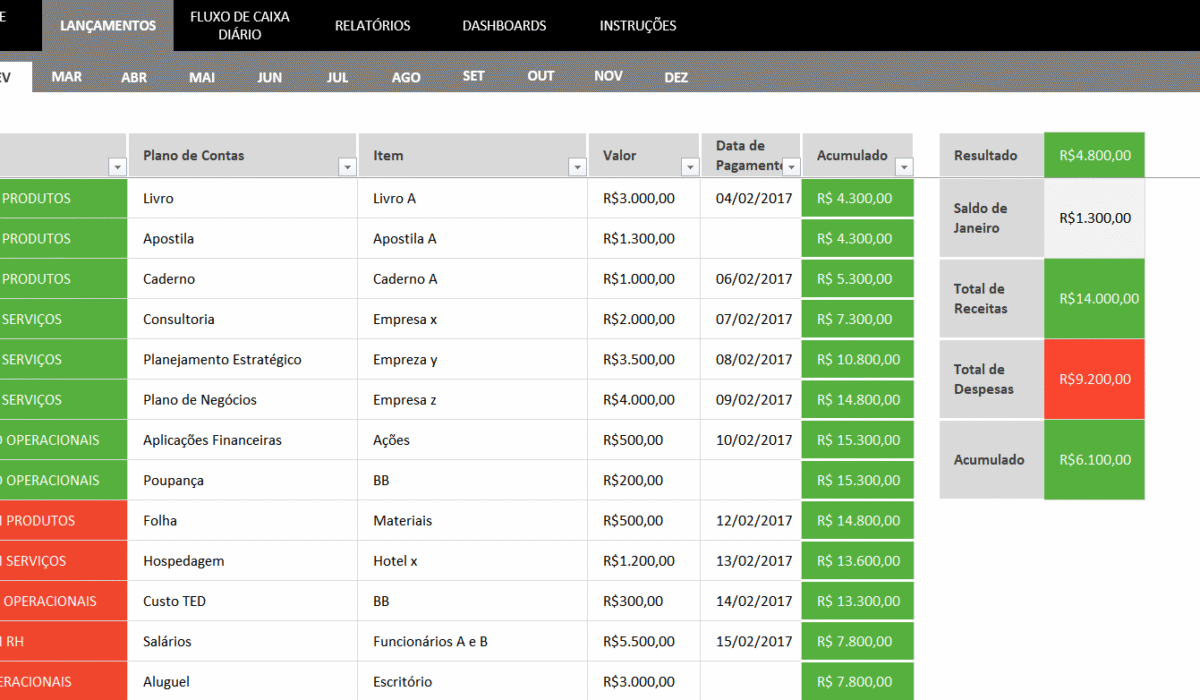
Task: Choose the SET month tab
Action: click(x=473, y=77)
